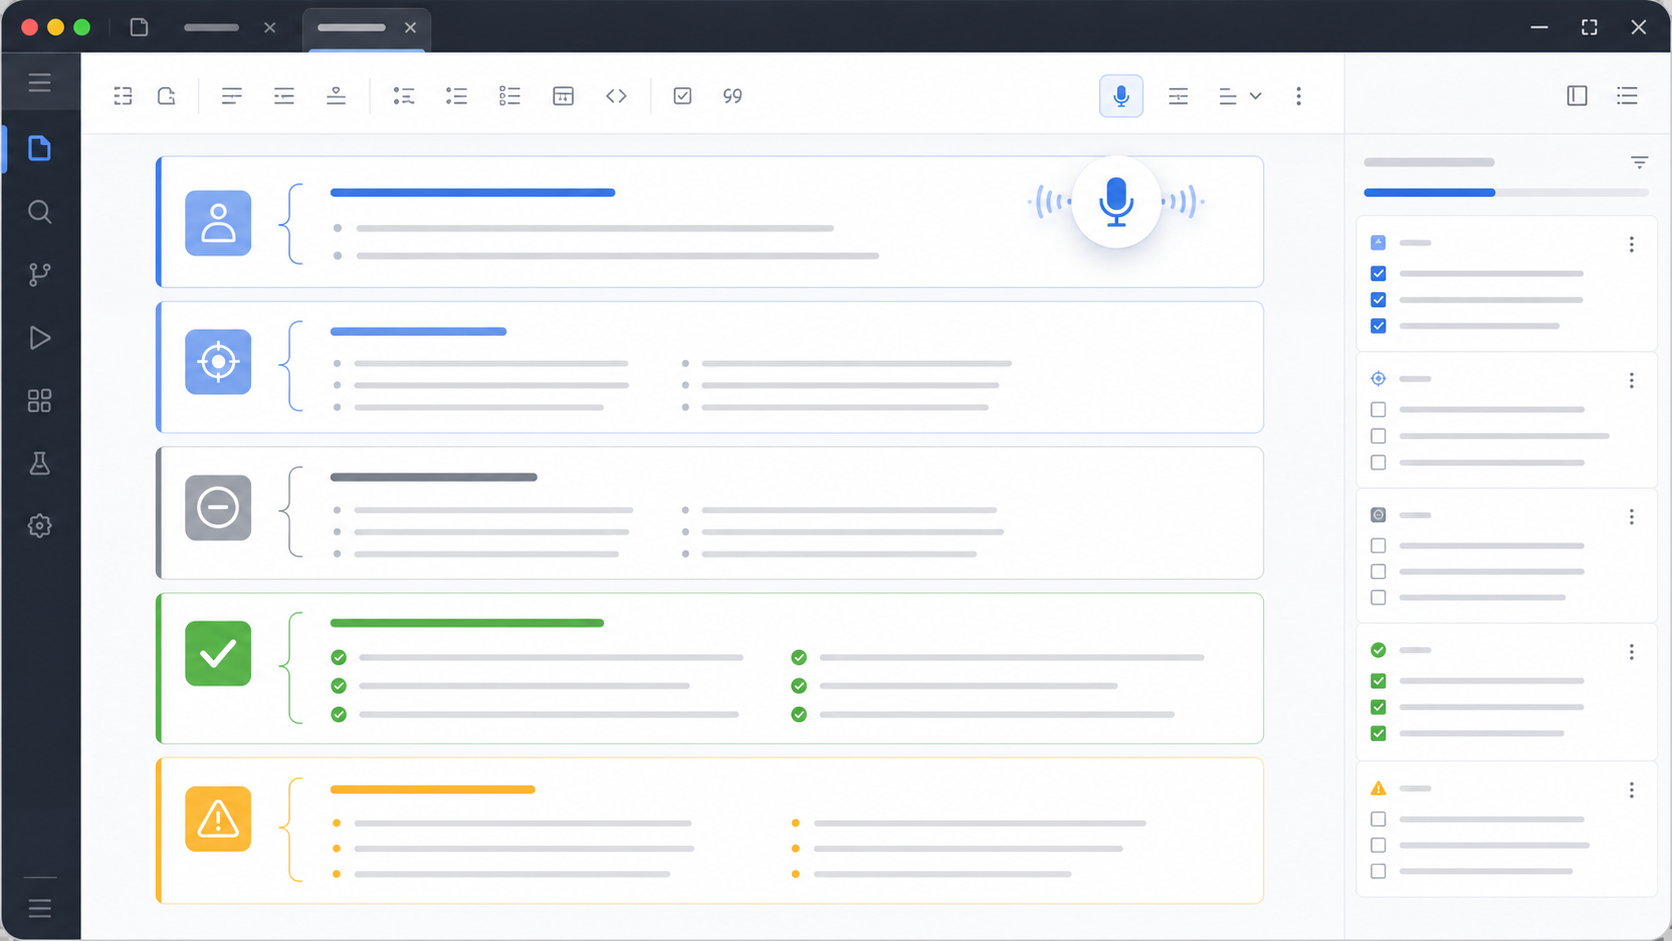Select the document explorer sidebar icon
This screenshot has height=941, width=1672.
point(40,148)
